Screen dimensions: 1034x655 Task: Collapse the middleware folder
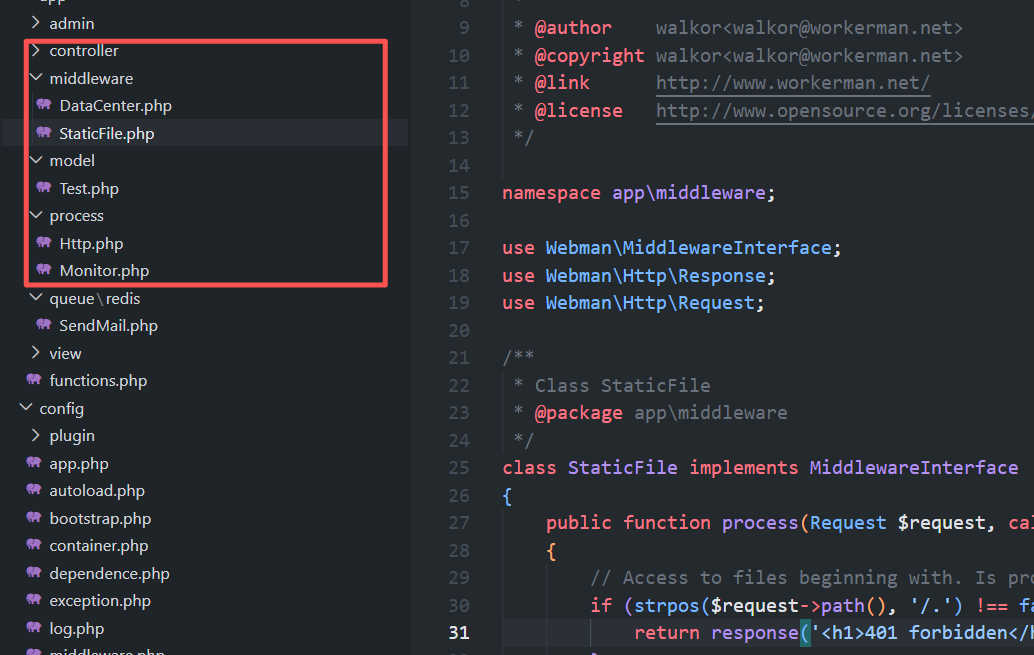(36, 78)
